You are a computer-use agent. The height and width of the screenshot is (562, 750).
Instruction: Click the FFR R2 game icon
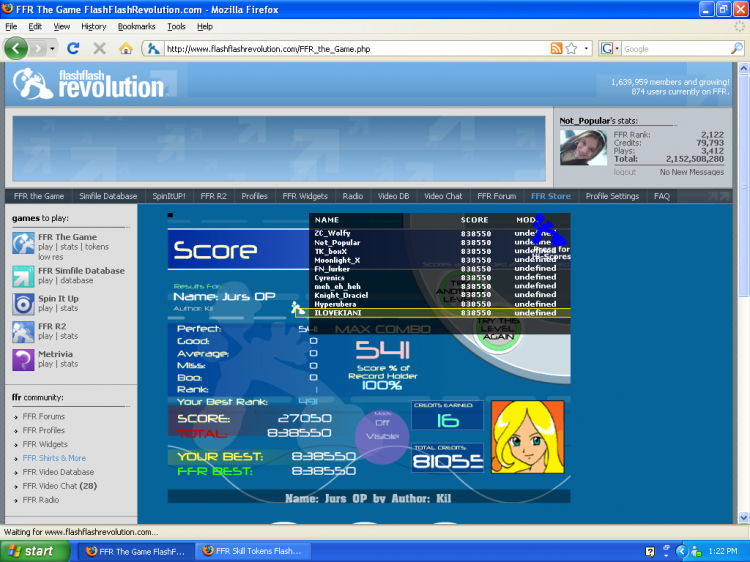click(x=23, y=332)
